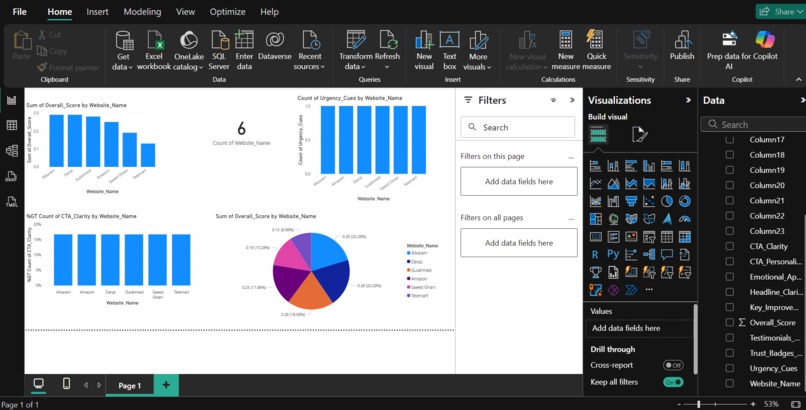This screenshot has height=410, width=806.
Task: Insert a Python visual
Action: pos(613,254)
